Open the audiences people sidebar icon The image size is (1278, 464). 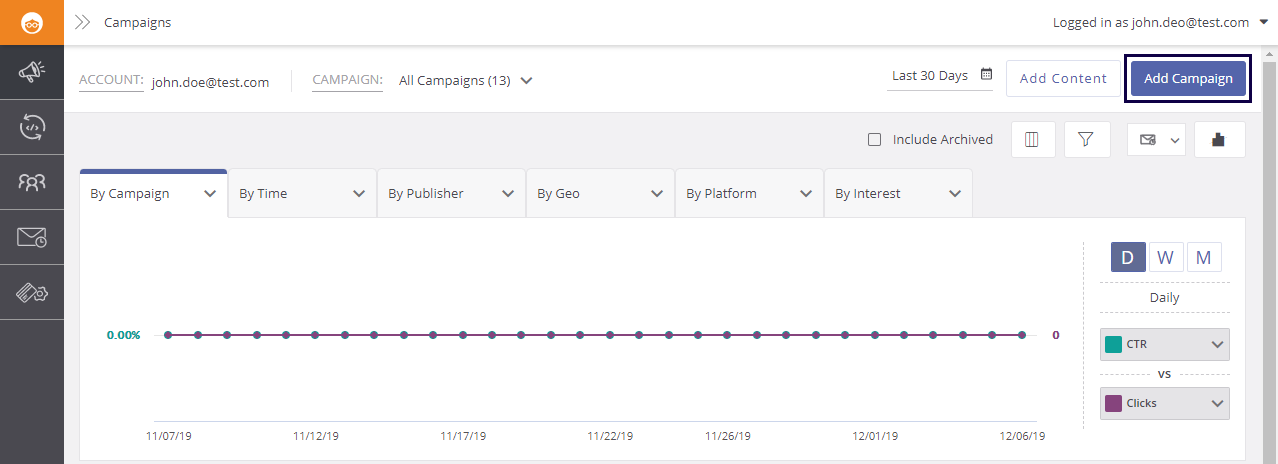32,182
